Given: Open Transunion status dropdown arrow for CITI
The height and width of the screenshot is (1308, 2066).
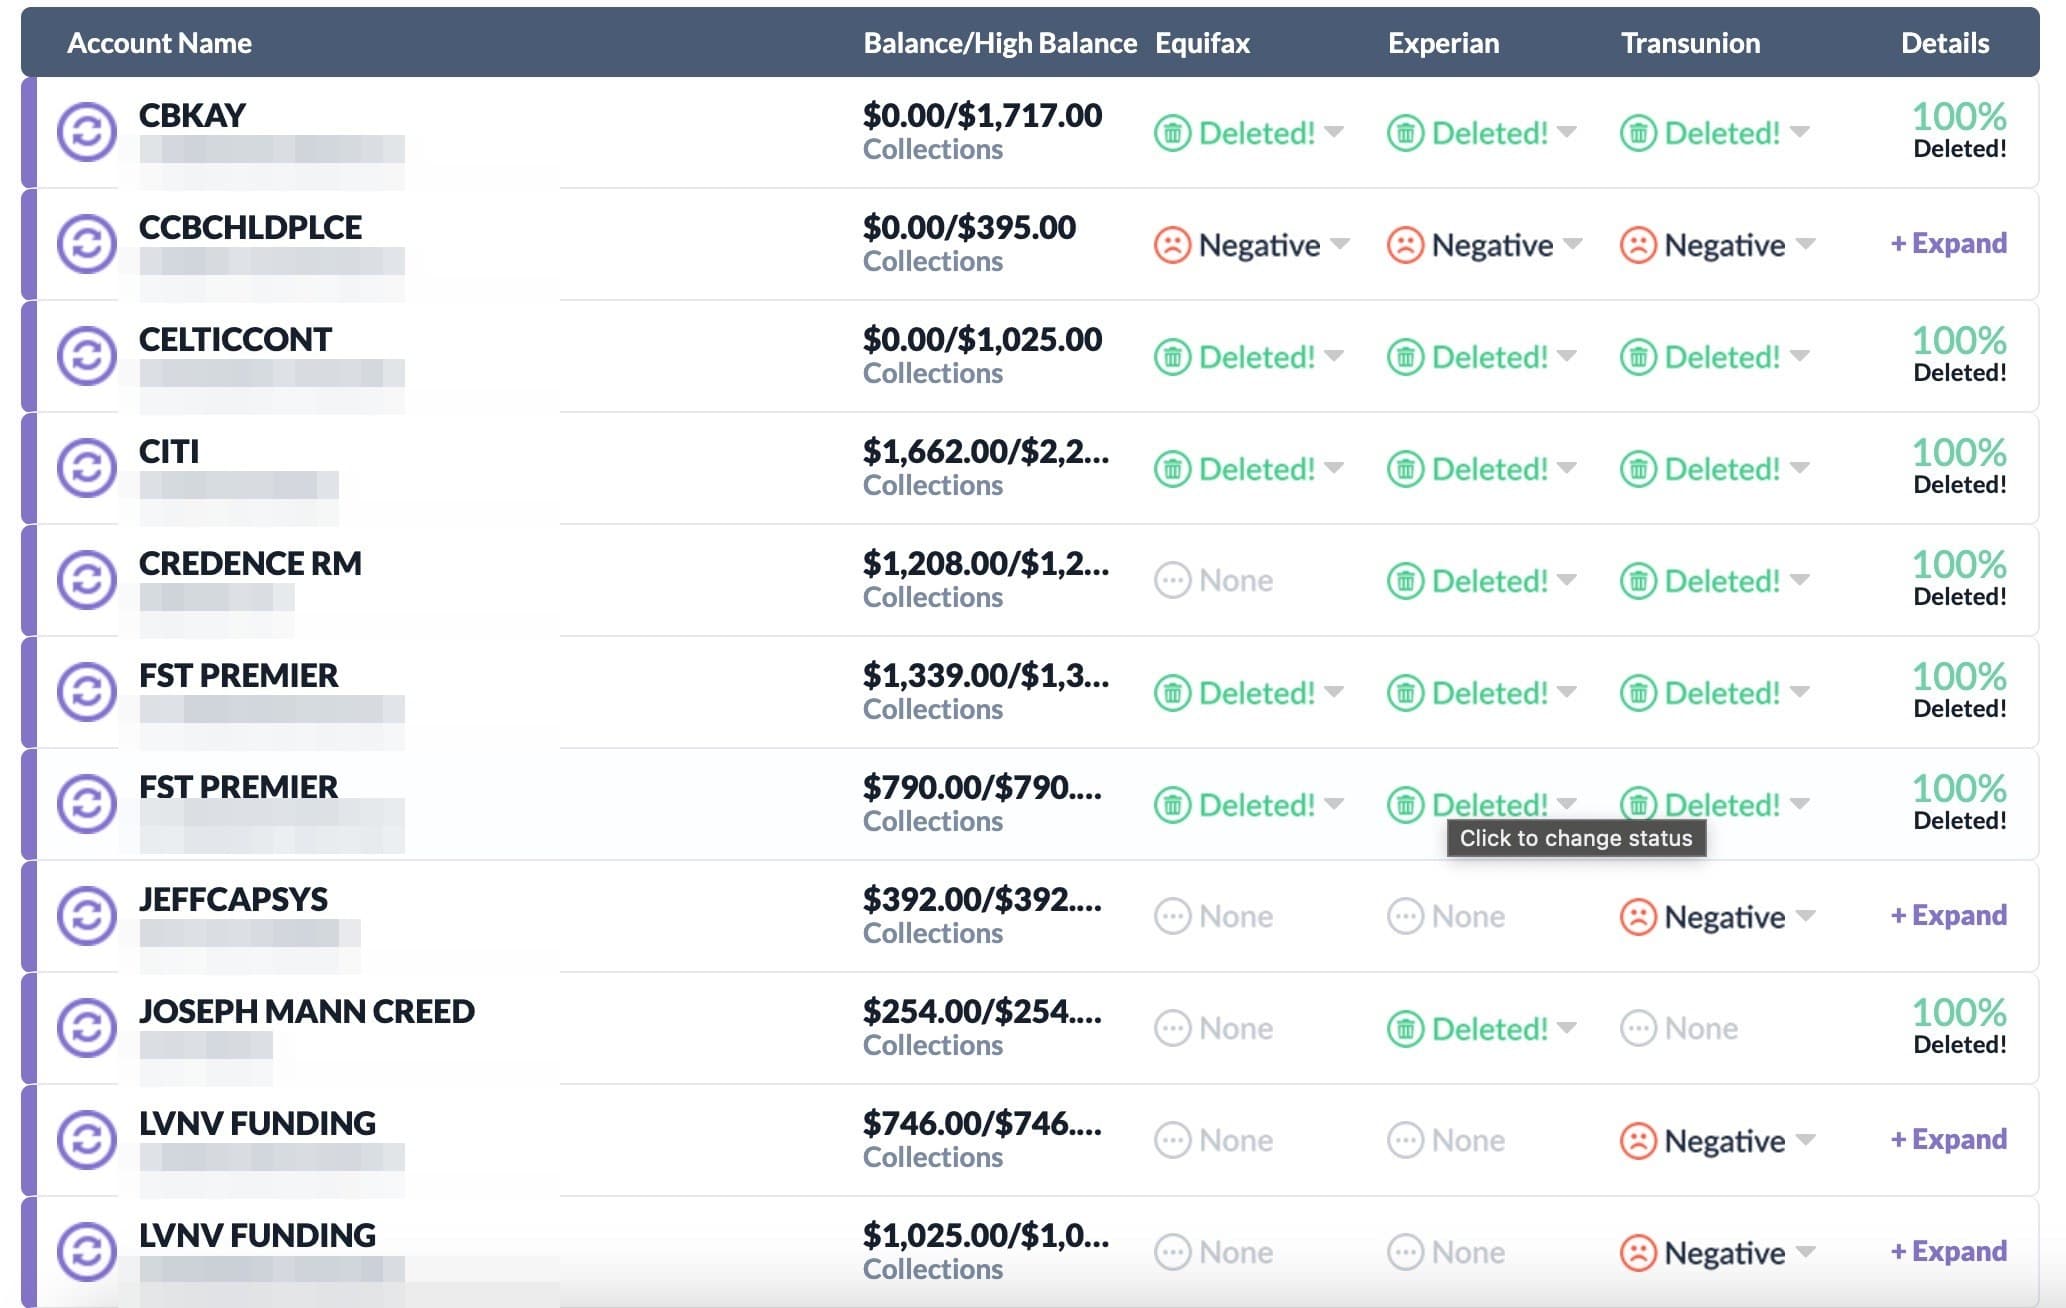Looking at the screenshot, I should [x=1800, y=467].
